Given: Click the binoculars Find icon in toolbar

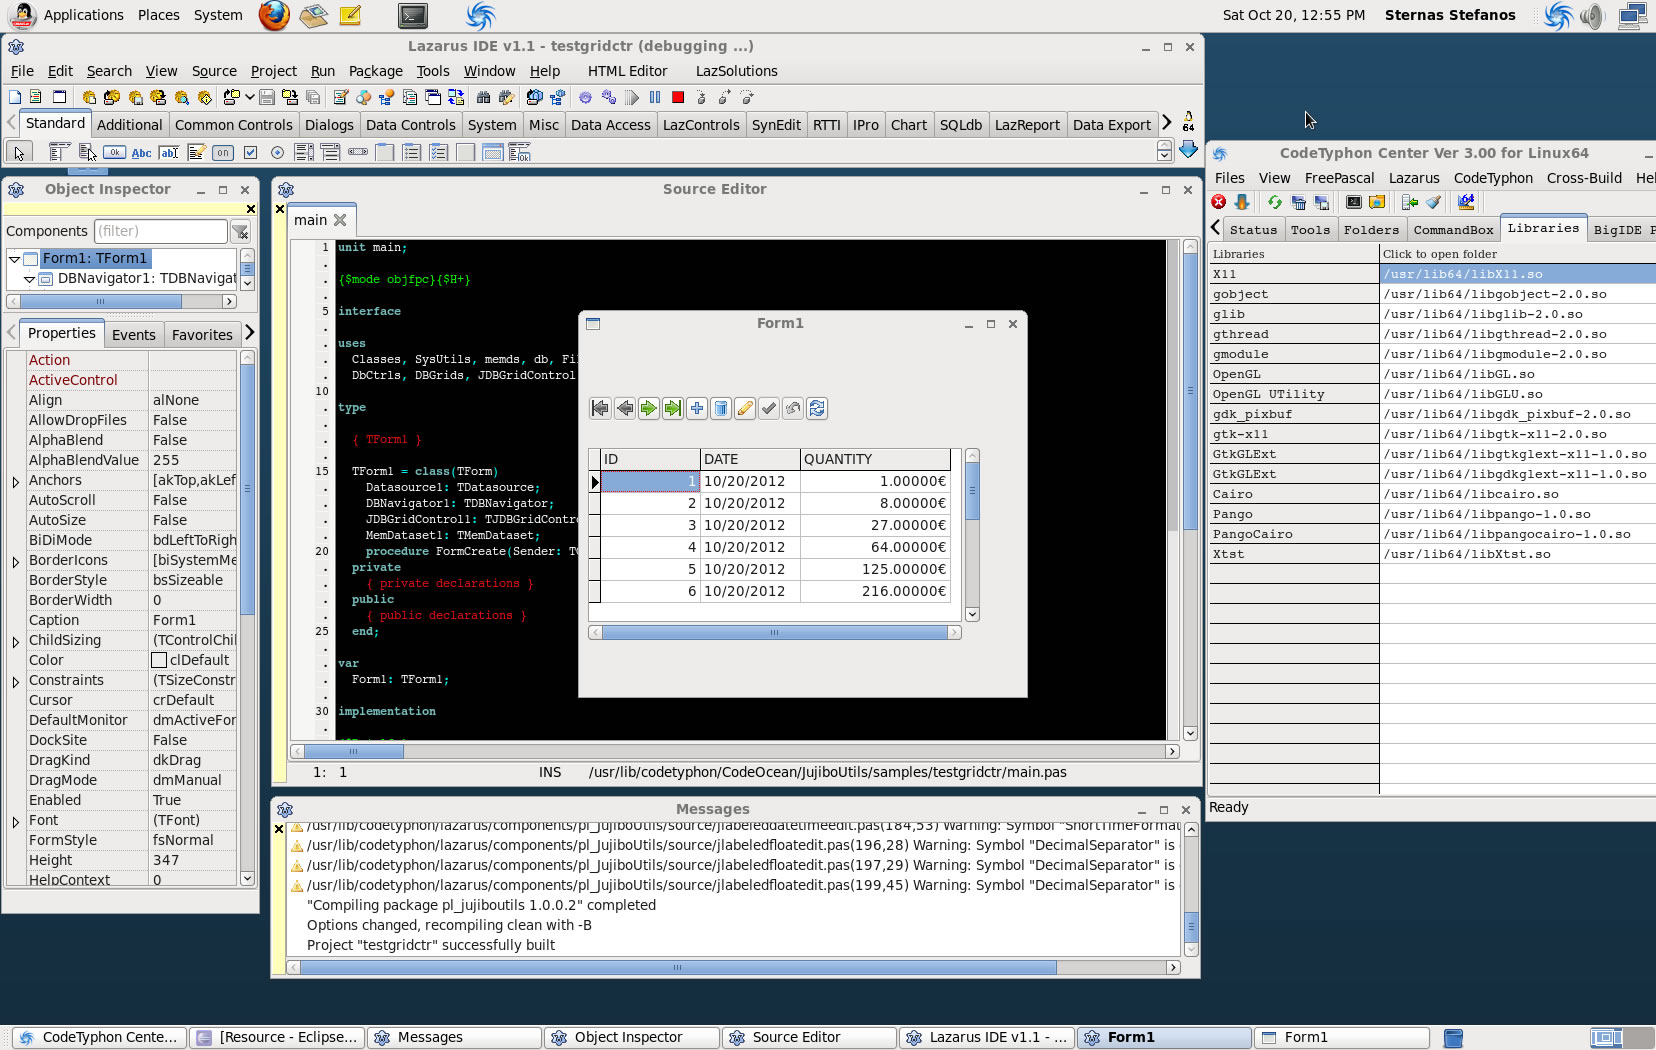Looking at the screenshot, I should click(483, 97).
